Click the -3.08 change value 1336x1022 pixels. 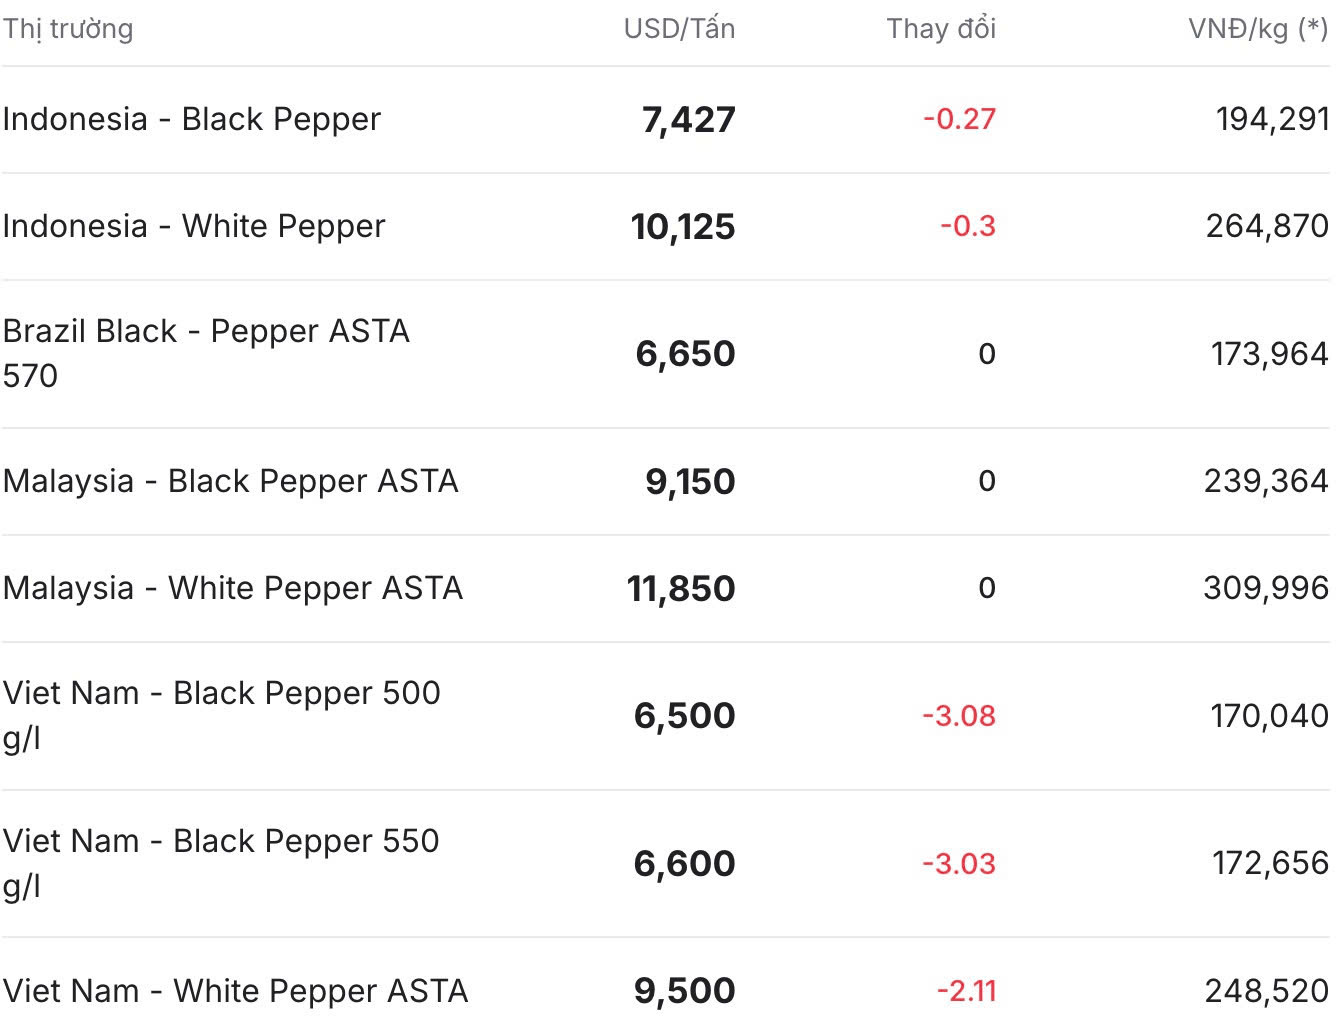click(959, 716)
